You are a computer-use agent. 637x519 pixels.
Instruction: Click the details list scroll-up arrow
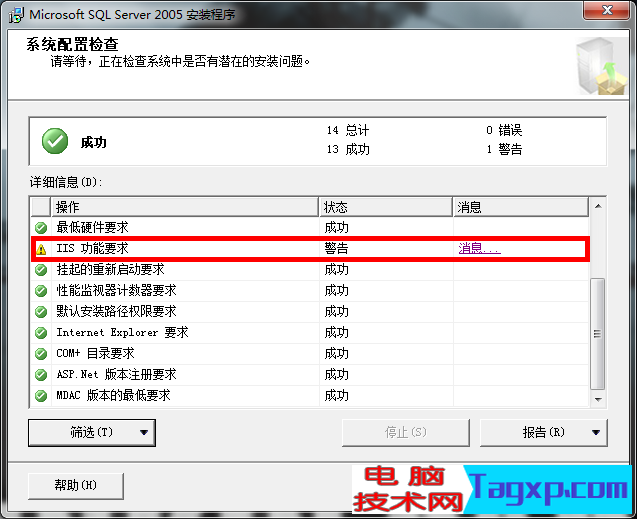point(598,206)
